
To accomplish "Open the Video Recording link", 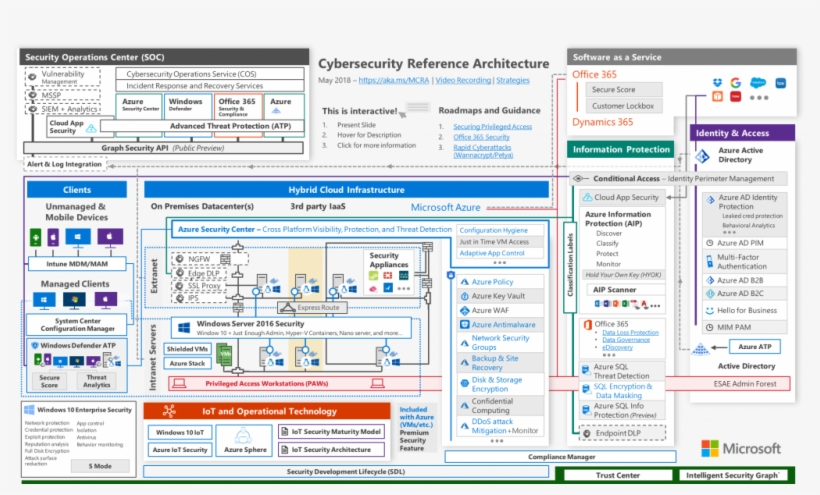I will [463, 80].
